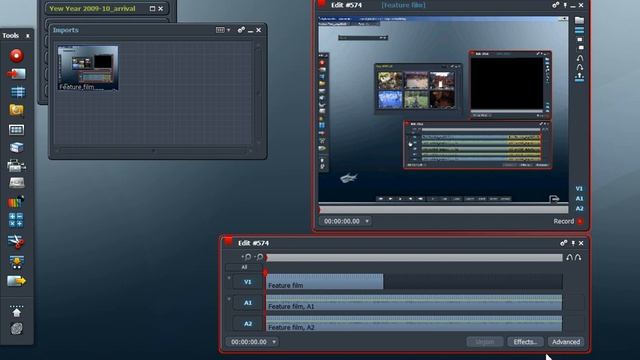Expand the arrow beside A1 track

[229, 299]
